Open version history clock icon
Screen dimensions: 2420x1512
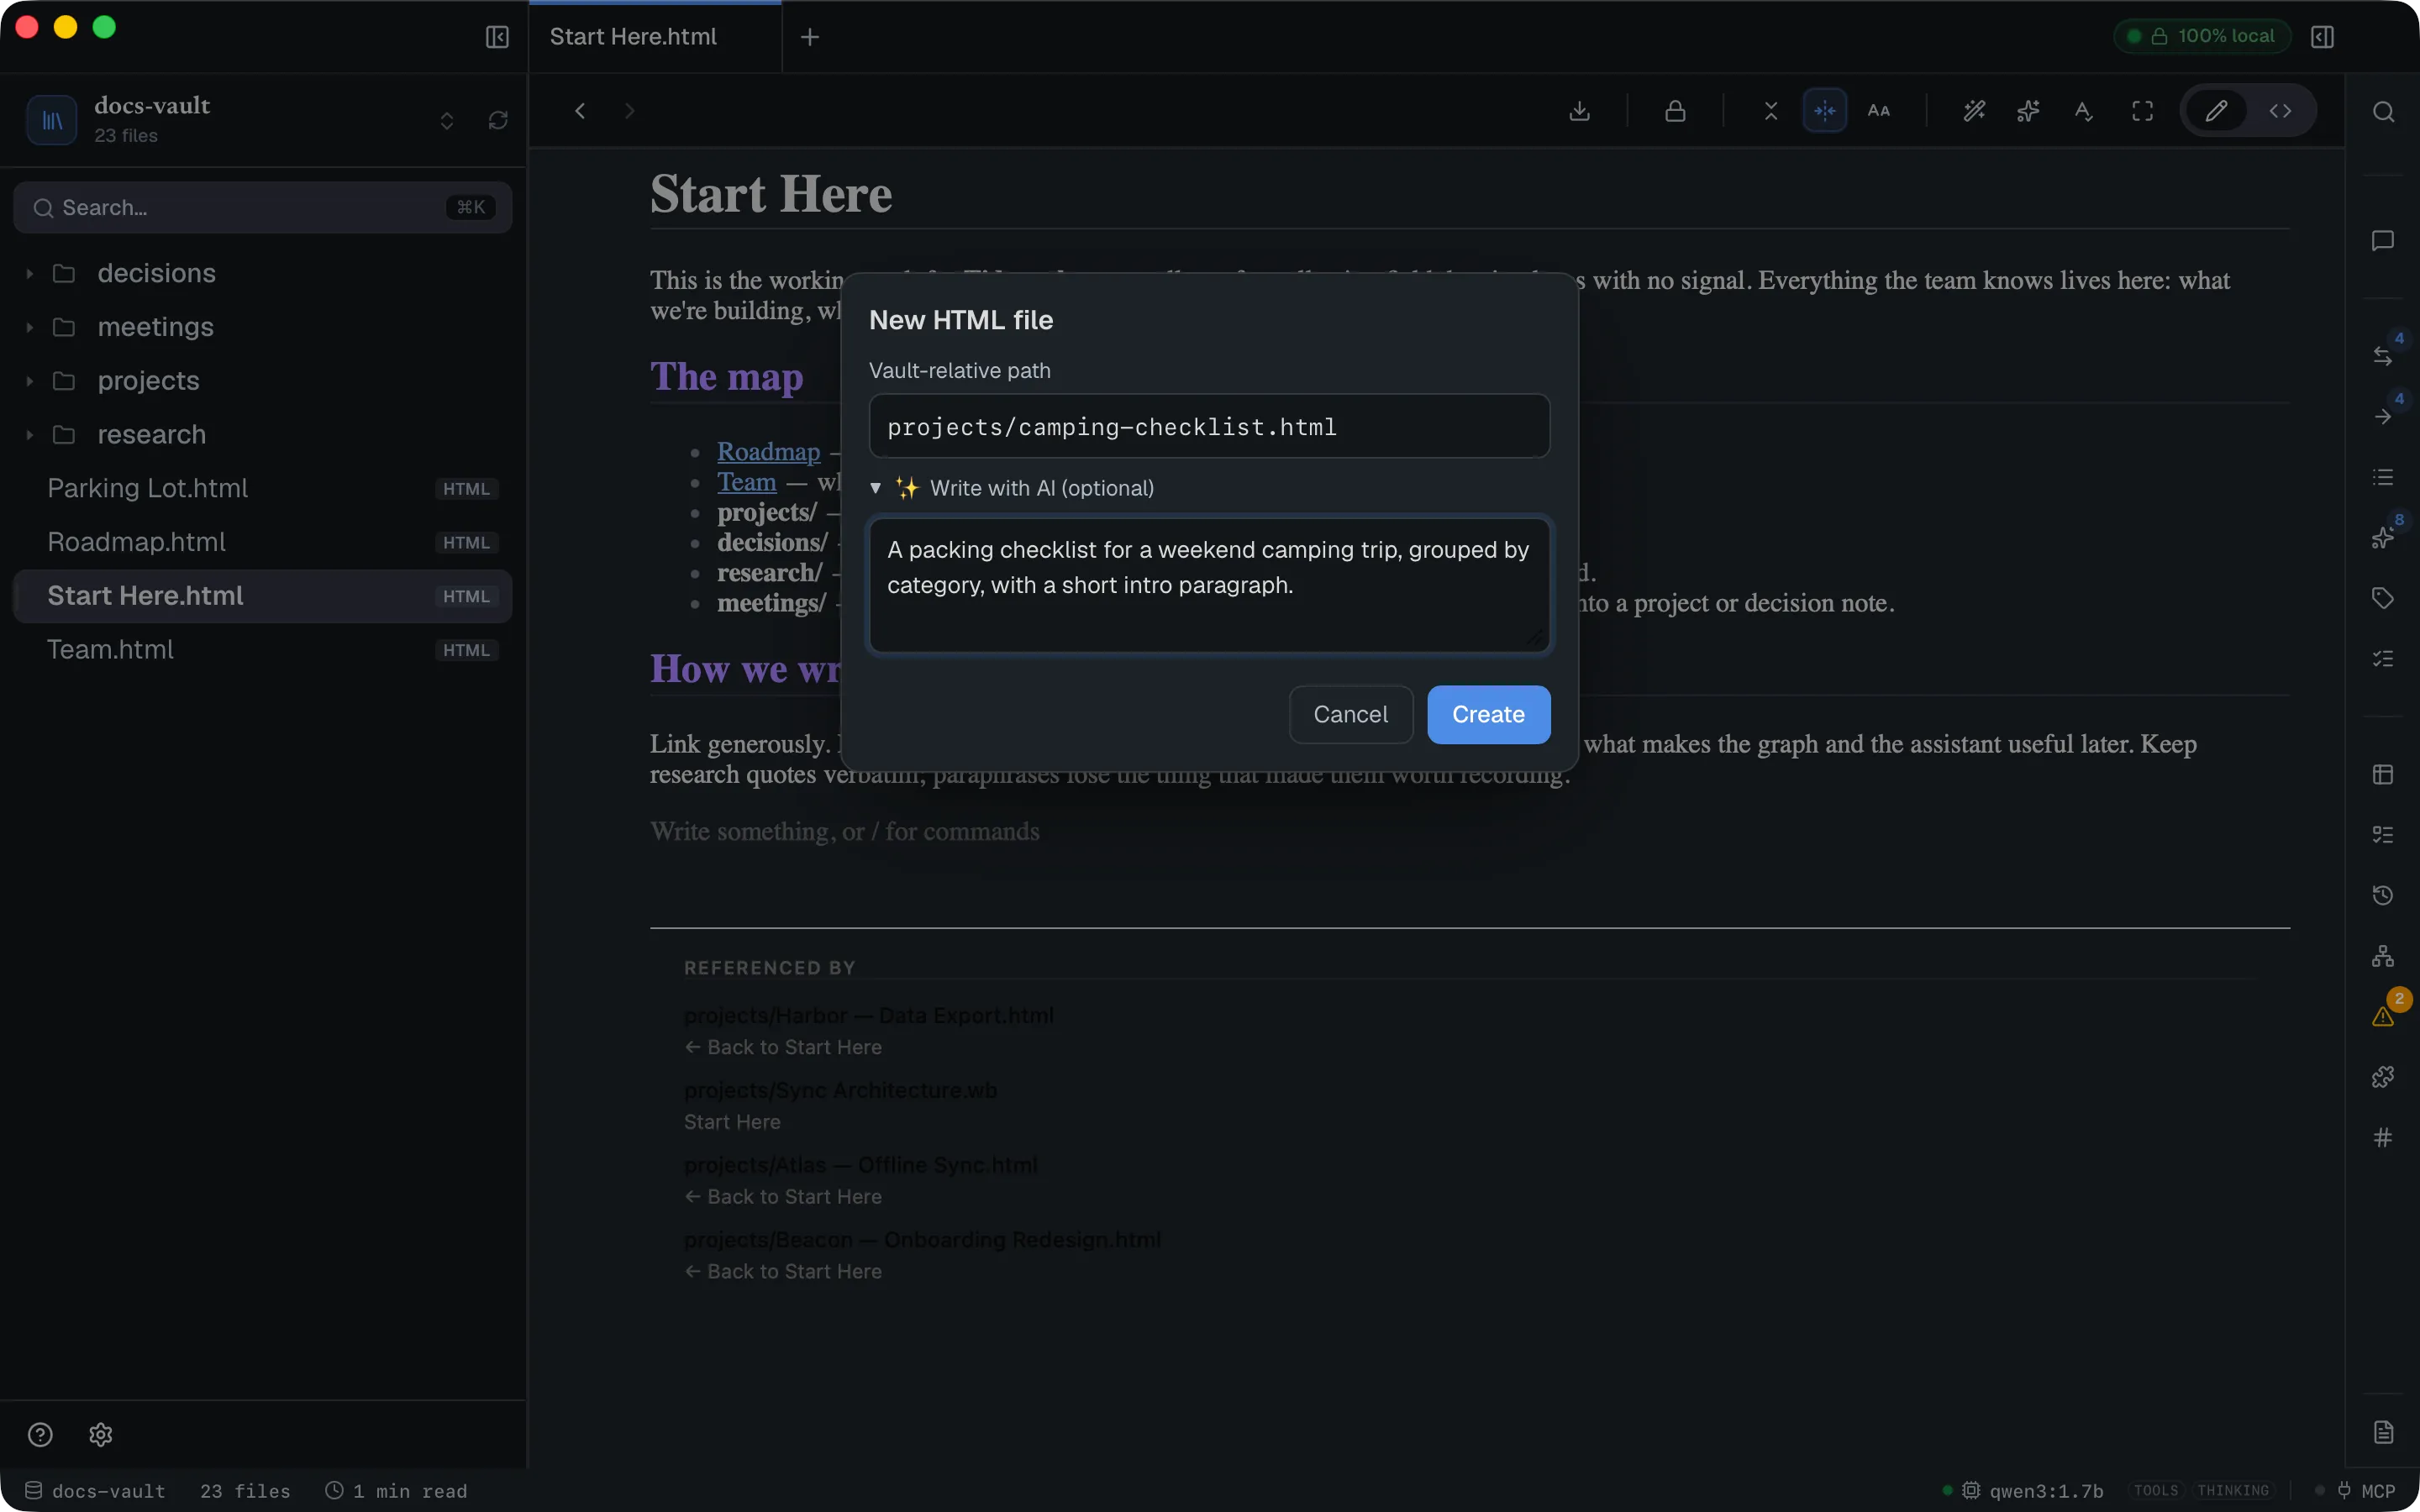(2383, 895)
